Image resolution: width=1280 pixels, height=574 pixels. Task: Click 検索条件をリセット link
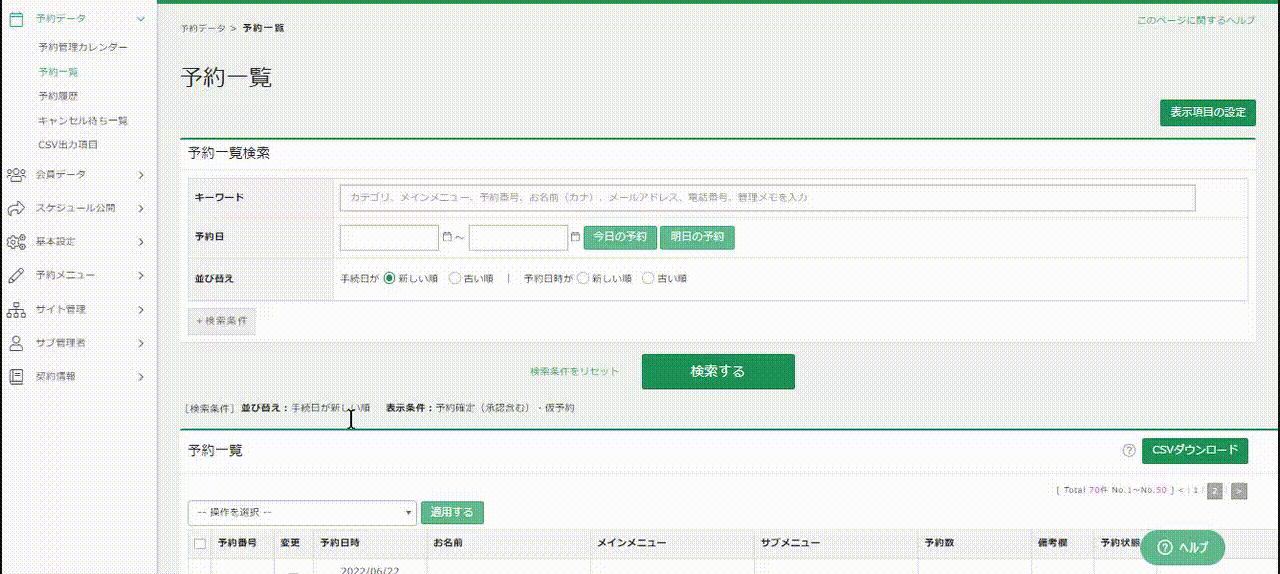[574, 371]
